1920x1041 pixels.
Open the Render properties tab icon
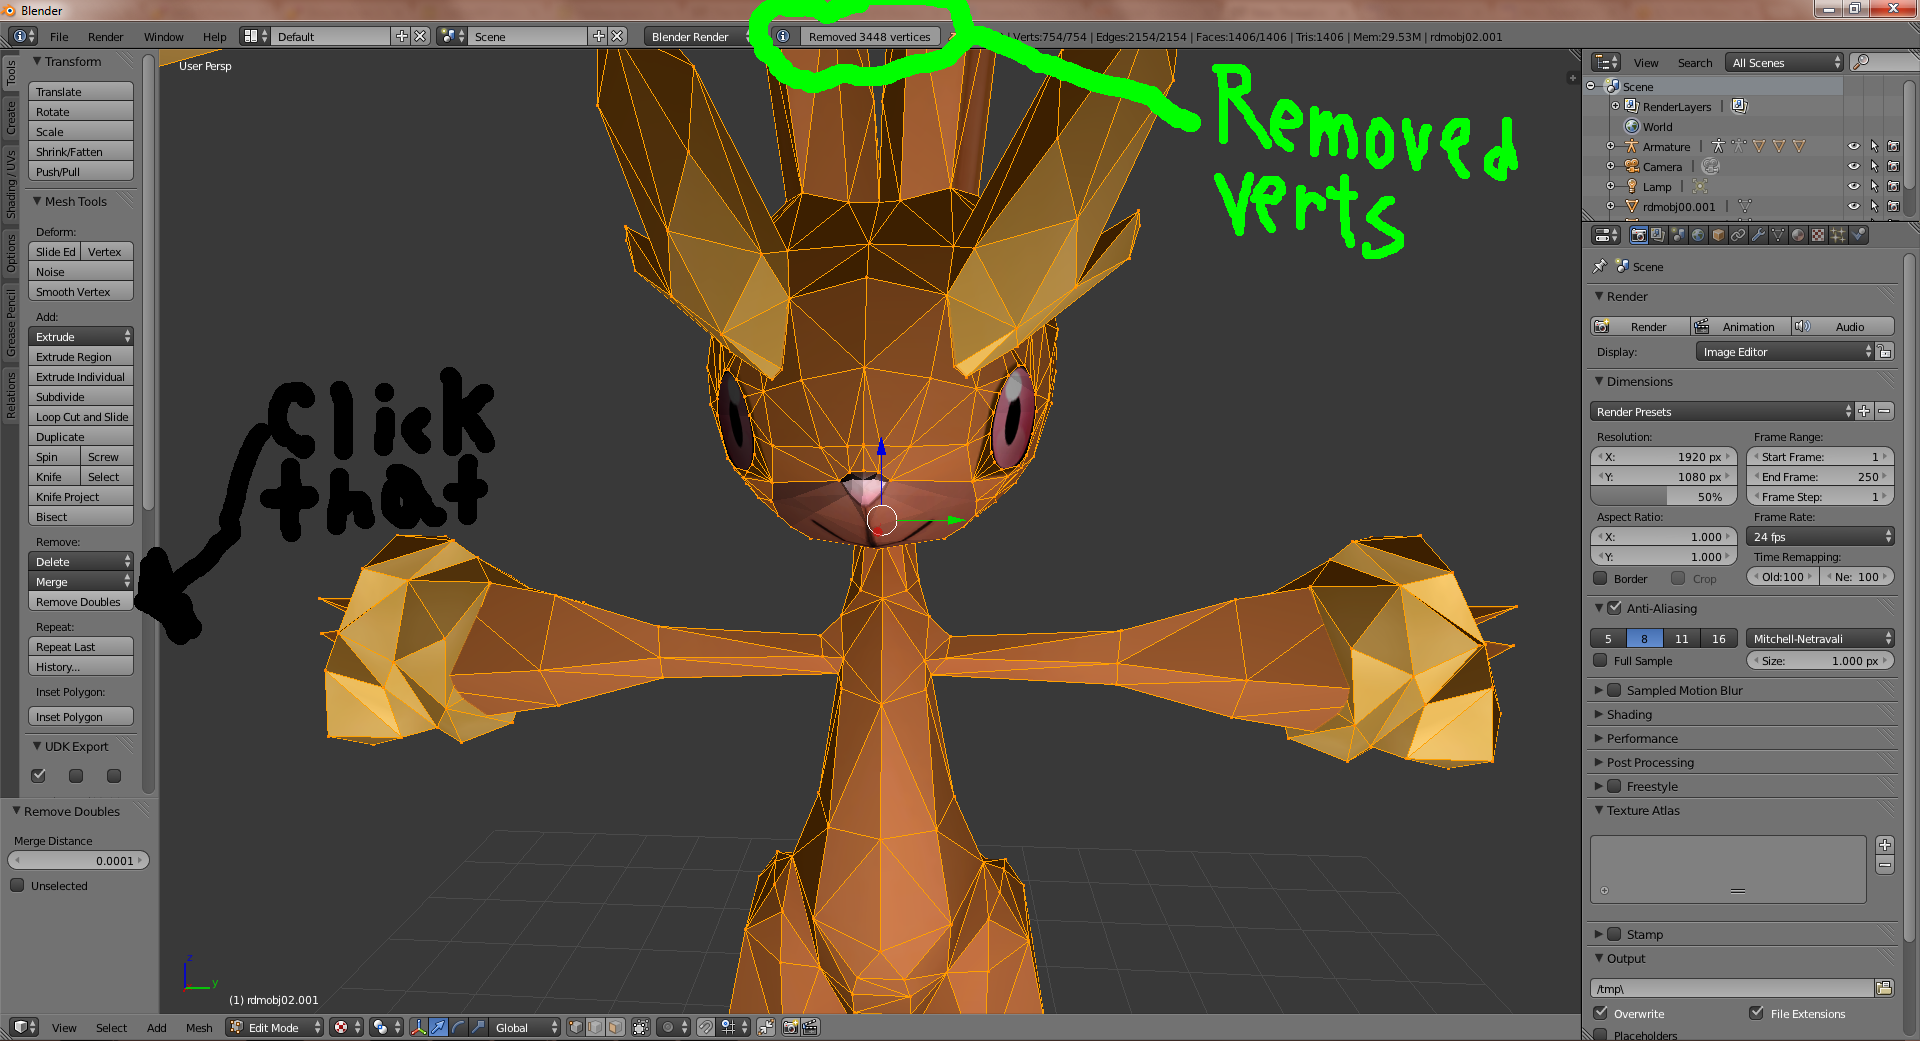point(1638,235)
